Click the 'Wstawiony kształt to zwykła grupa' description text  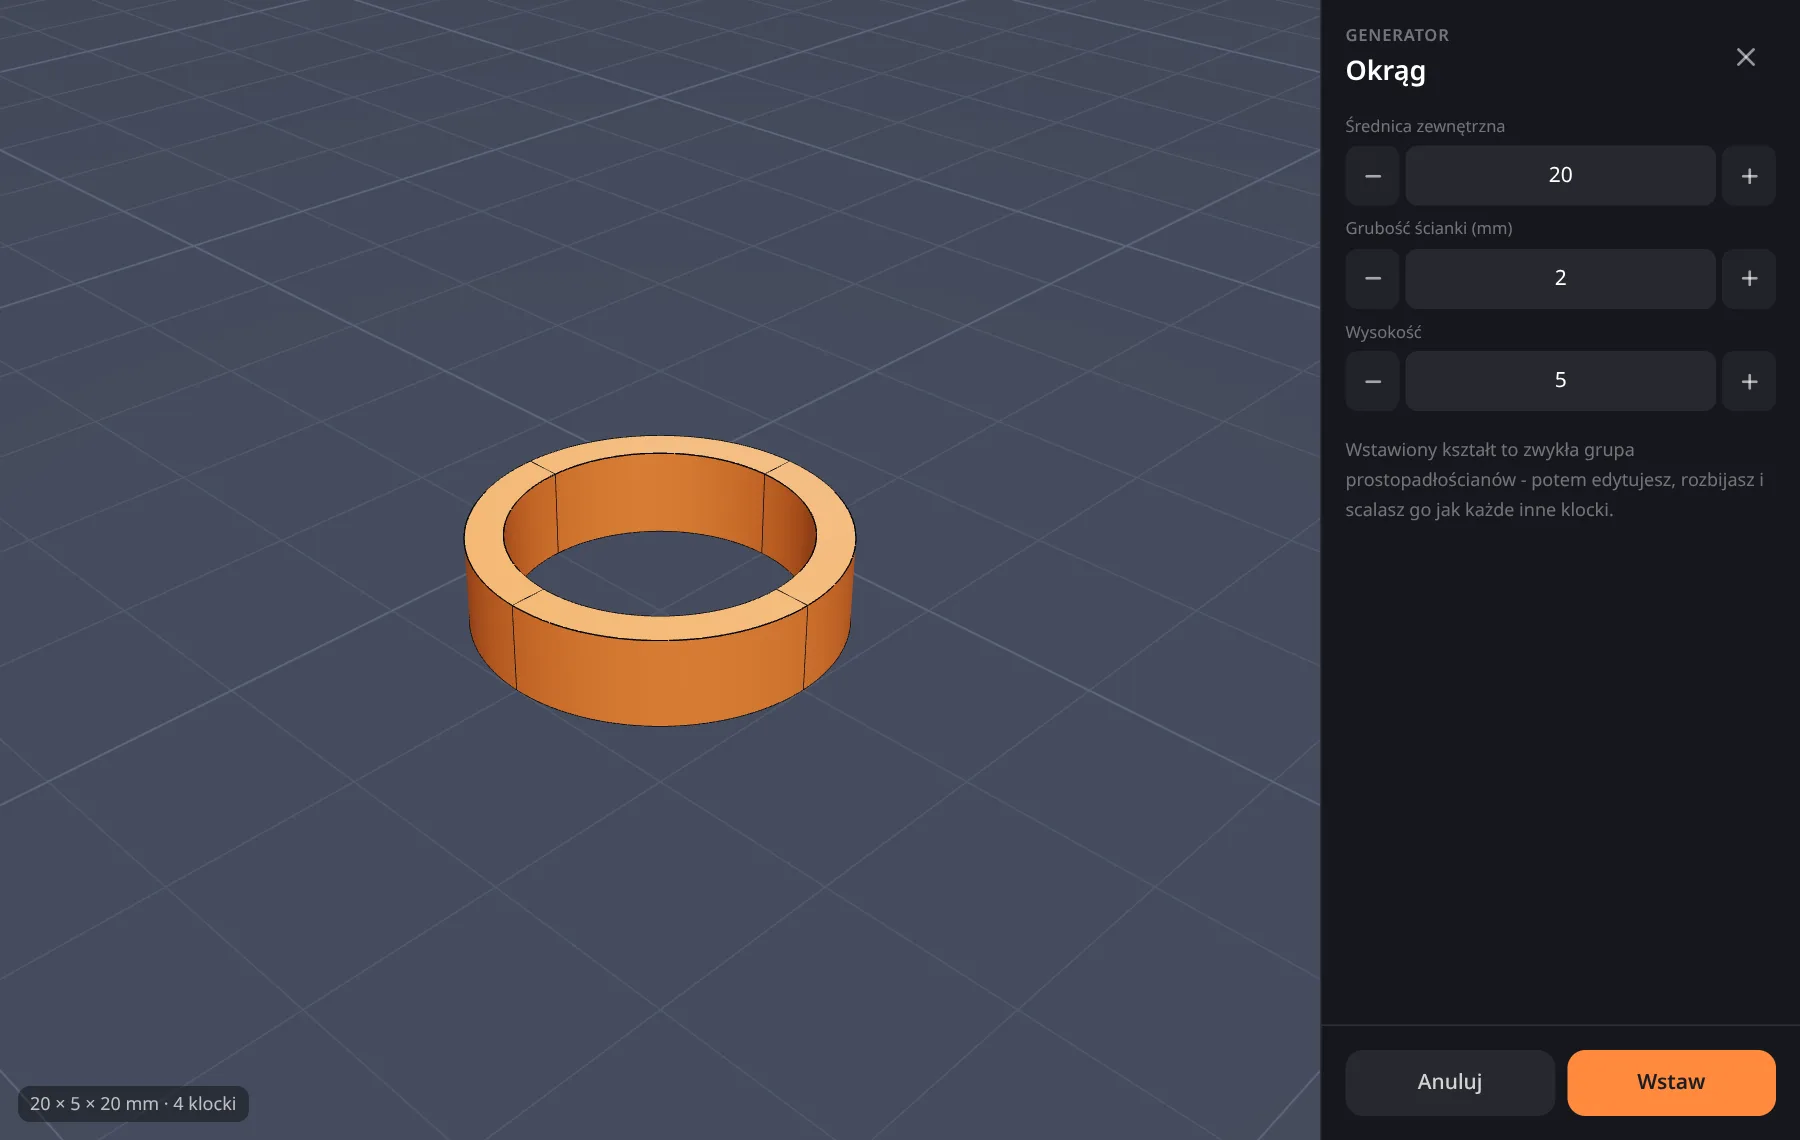[1555, 480]
